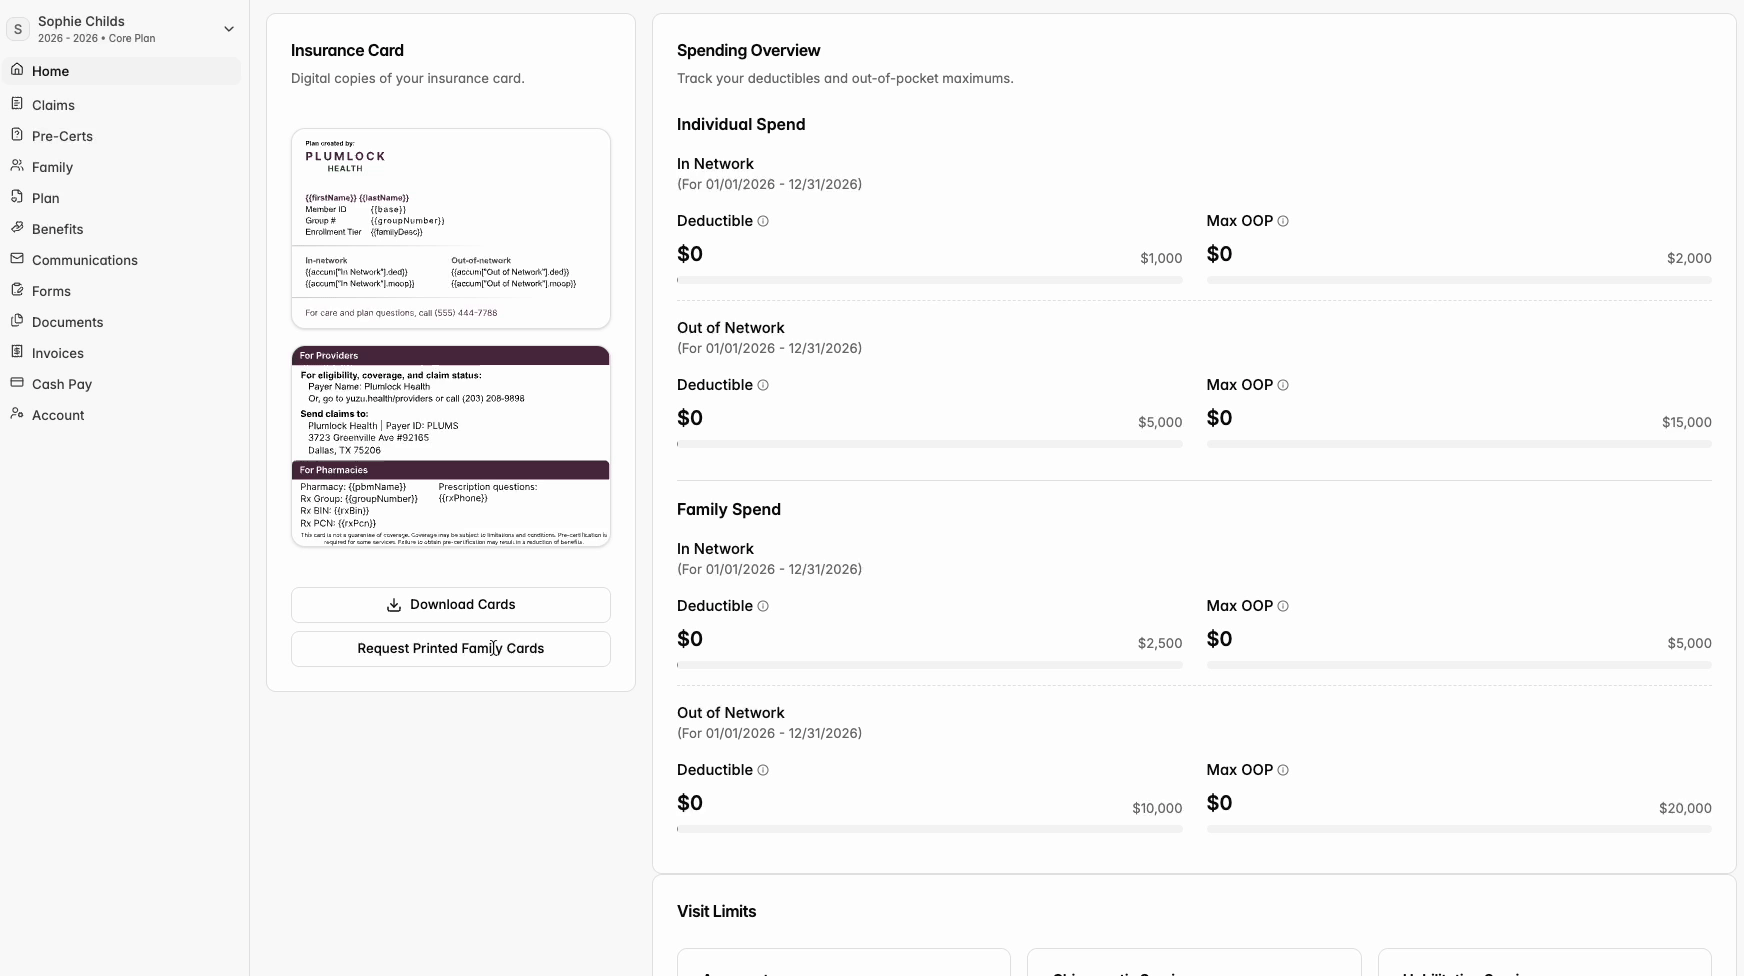Click the Benefits icon in sidebar
This screenshot has height=976, width=1744.
click(x=17, y=228)
